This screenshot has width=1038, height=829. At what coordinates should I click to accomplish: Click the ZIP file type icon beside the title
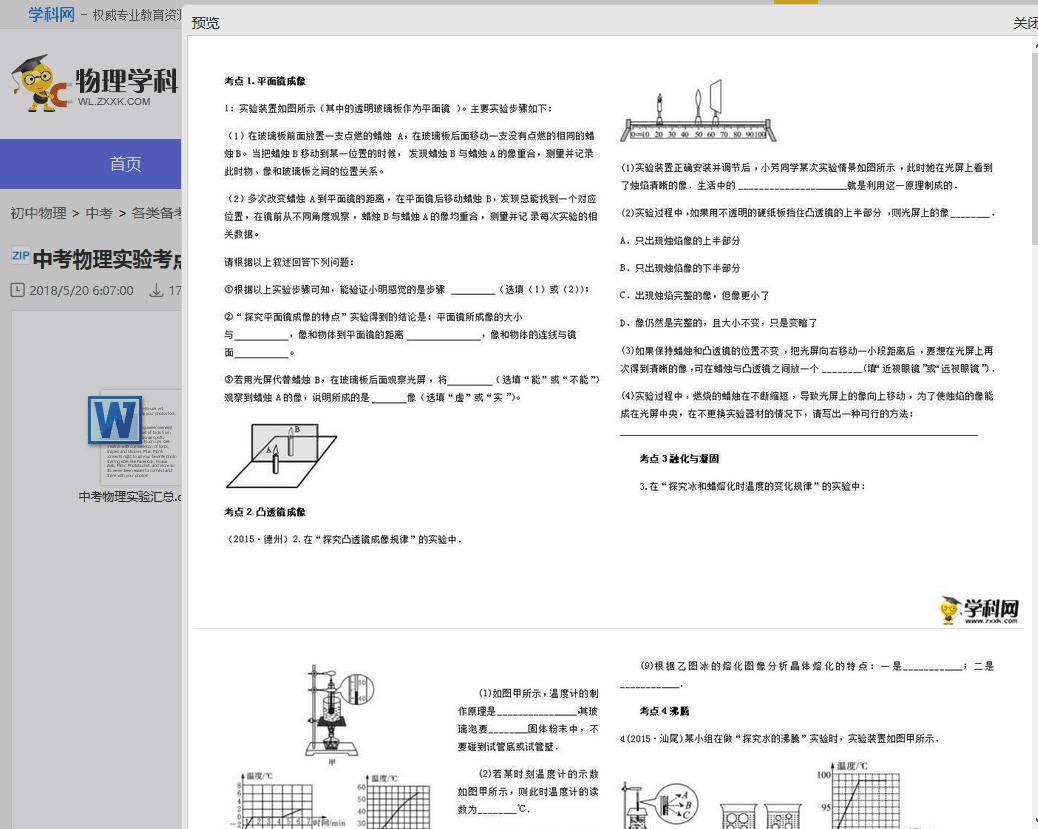click(x=21, y=256)
